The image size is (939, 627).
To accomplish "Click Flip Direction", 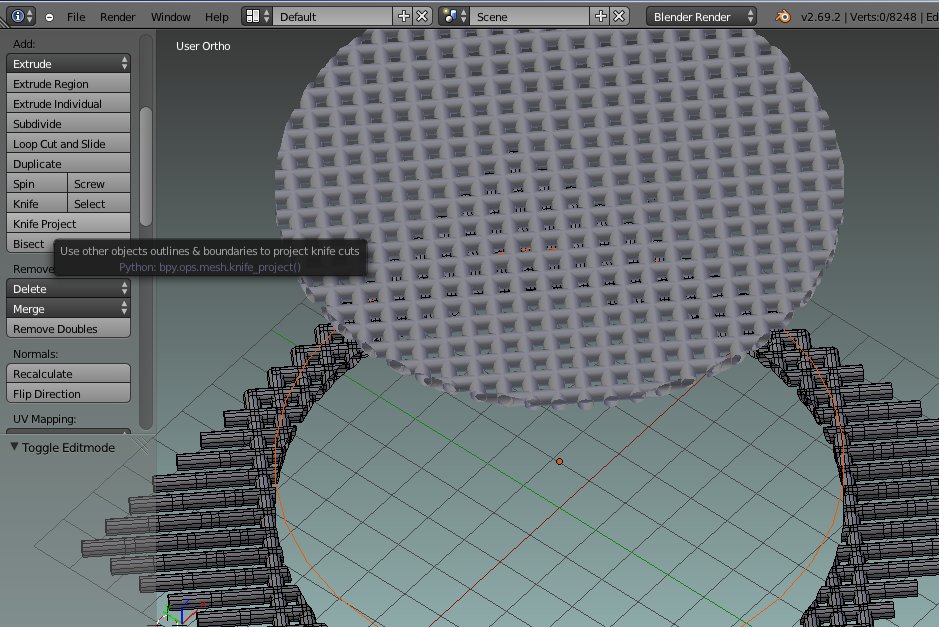I will point(68,394).
